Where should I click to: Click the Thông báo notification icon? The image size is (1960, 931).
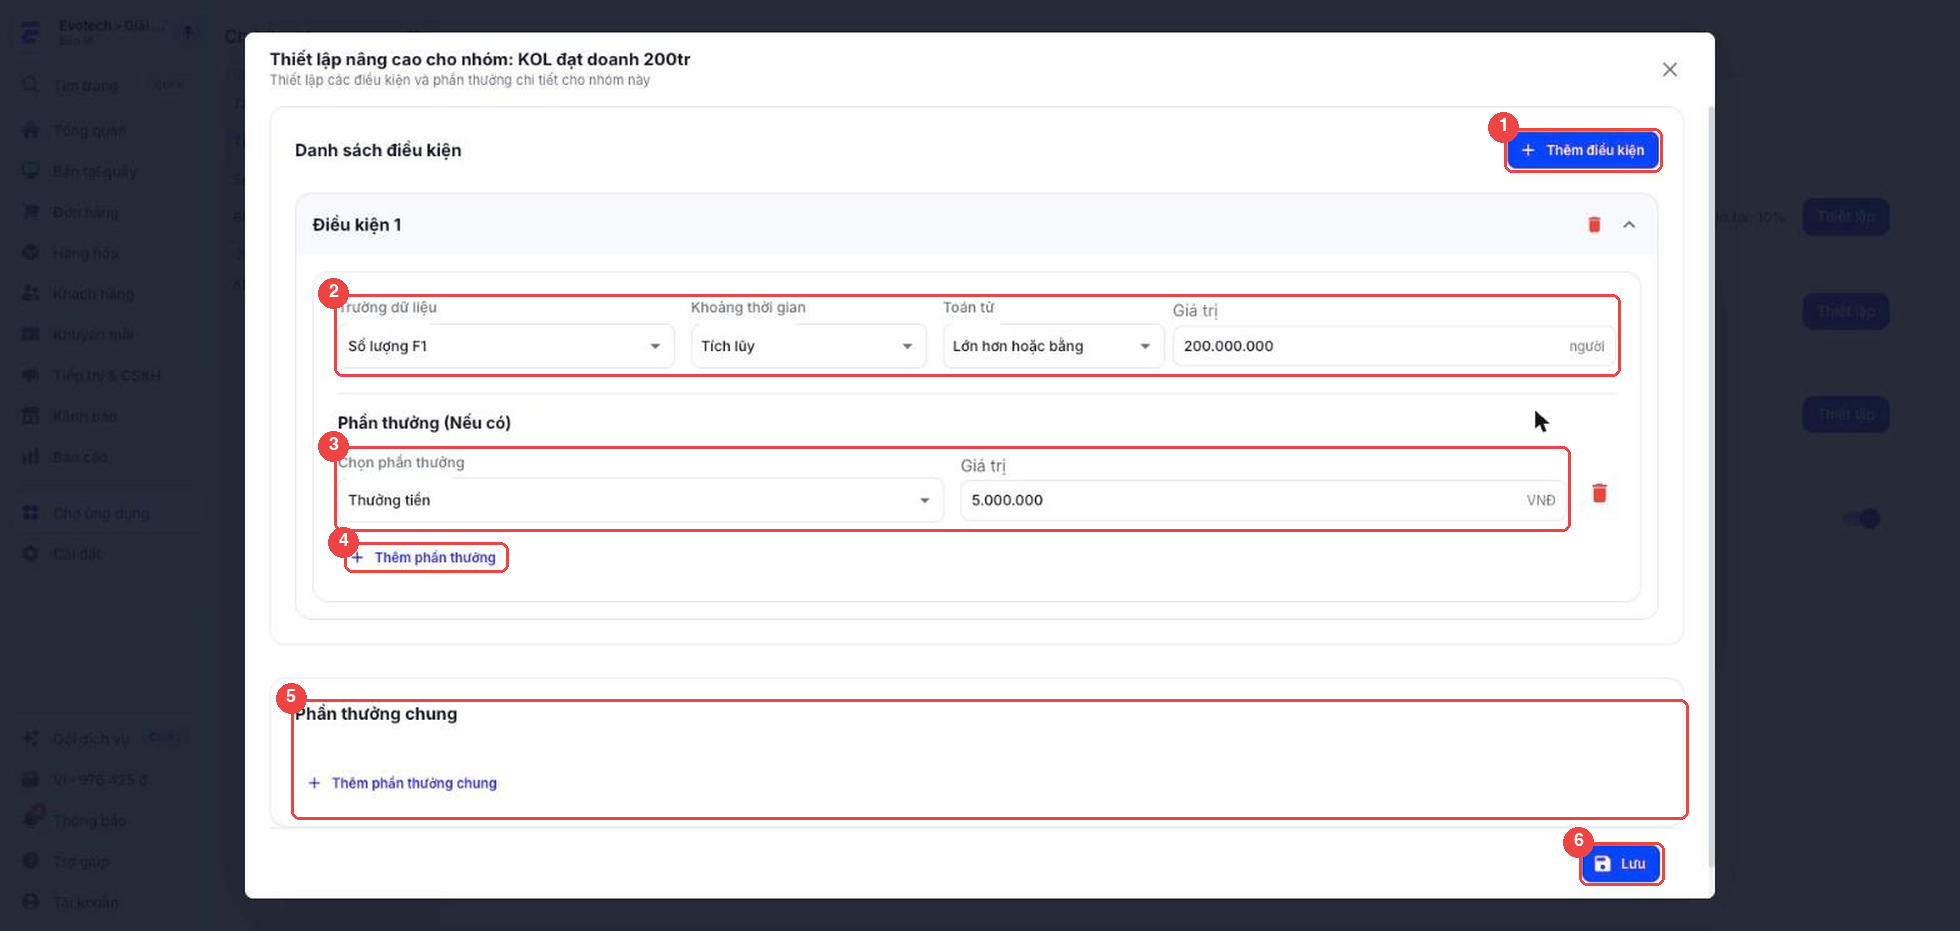(33, 818)
